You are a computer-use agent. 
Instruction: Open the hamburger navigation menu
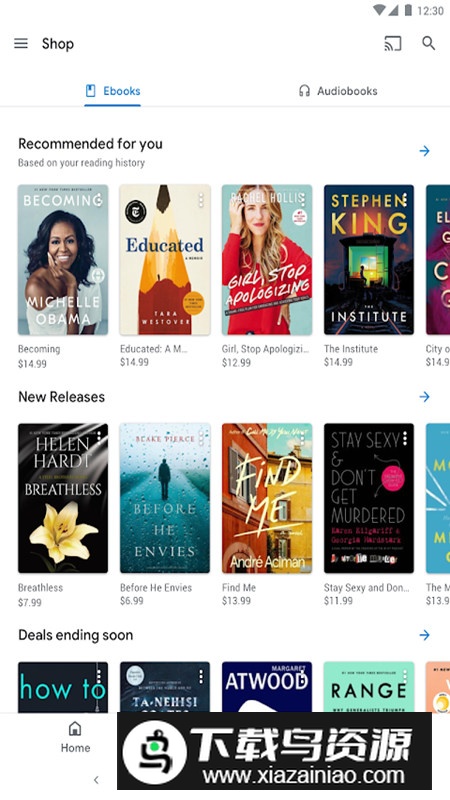[x=21, y=43]
